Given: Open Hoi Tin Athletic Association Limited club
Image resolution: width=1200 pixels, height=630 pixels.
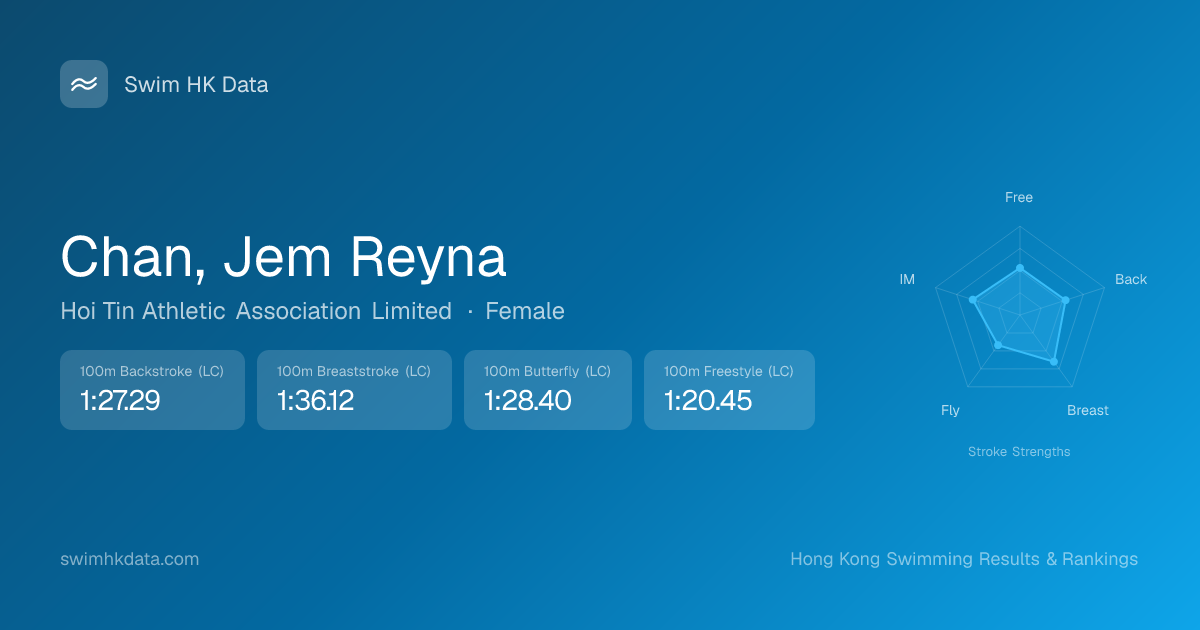Looking at the screenshot, I should coord(256,311).
